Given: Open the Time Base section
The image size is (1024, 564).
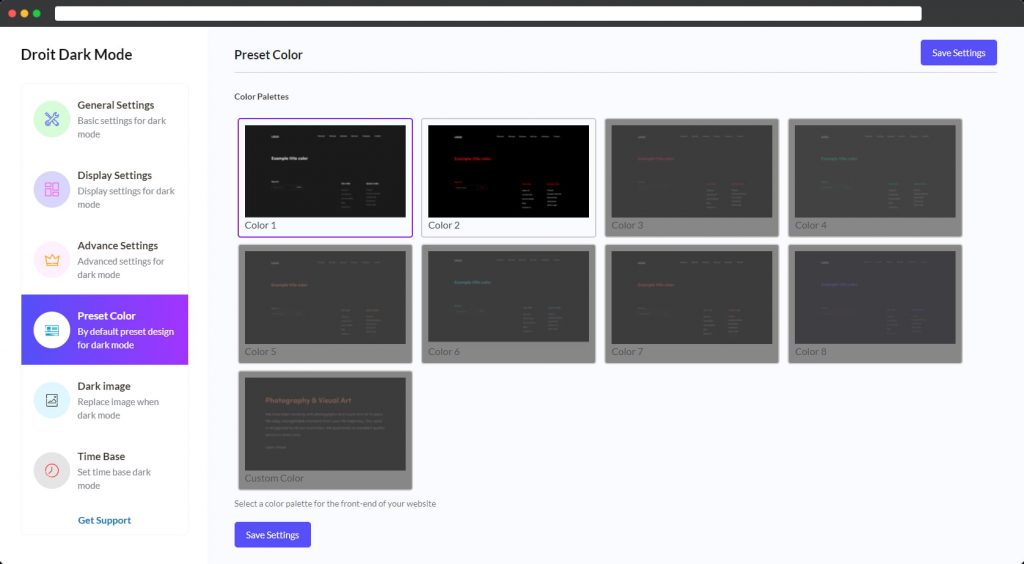Looking at the screenshot, I should (104, 471).
